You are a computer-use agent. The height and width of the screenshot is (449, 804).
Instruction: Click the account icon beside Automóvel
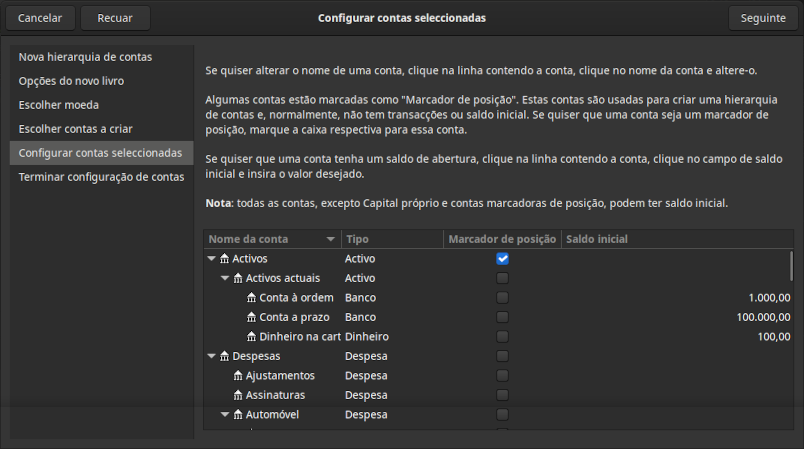pyautogui.click(x=238, y=415)
